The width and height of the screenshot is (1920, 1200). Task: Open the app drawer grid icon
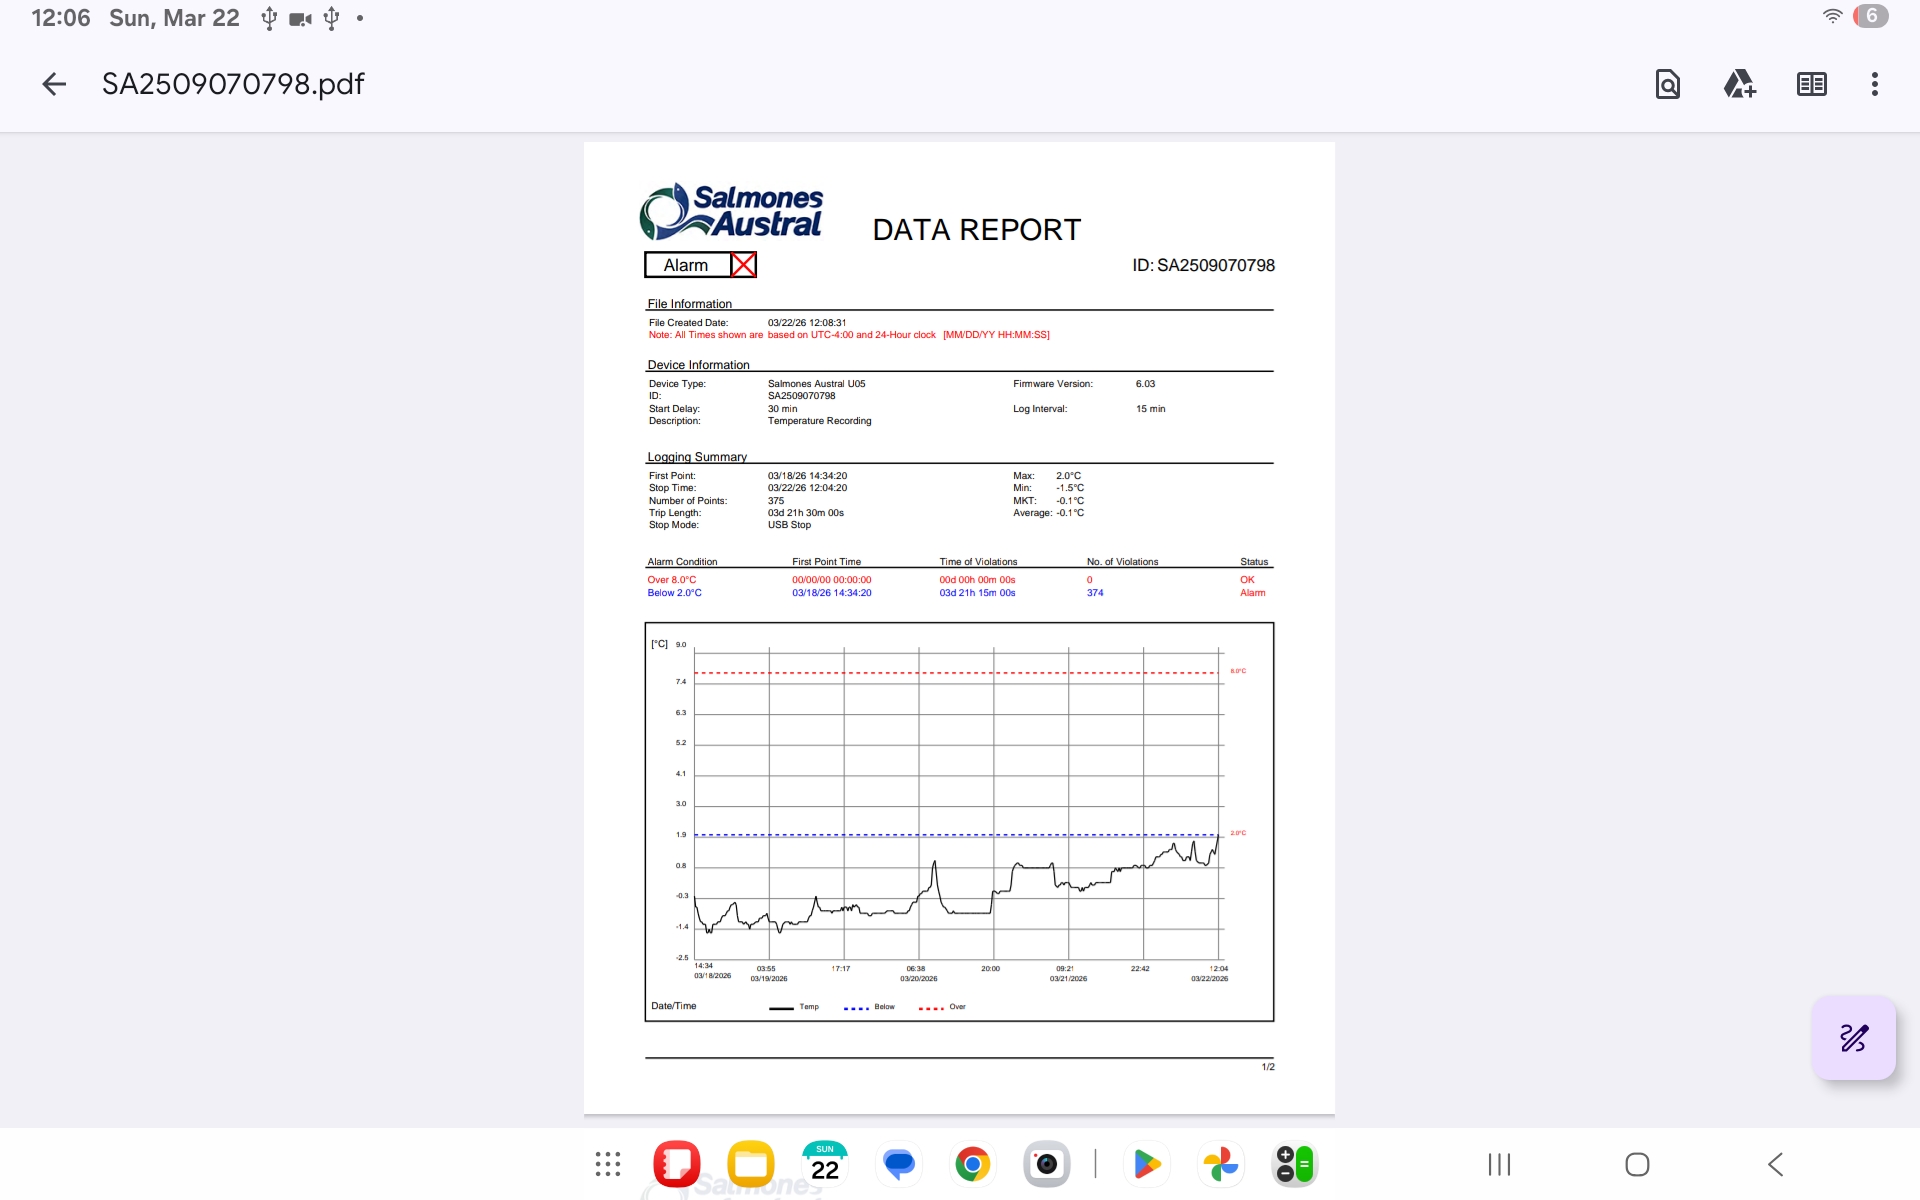click(x=608, y=1164)
